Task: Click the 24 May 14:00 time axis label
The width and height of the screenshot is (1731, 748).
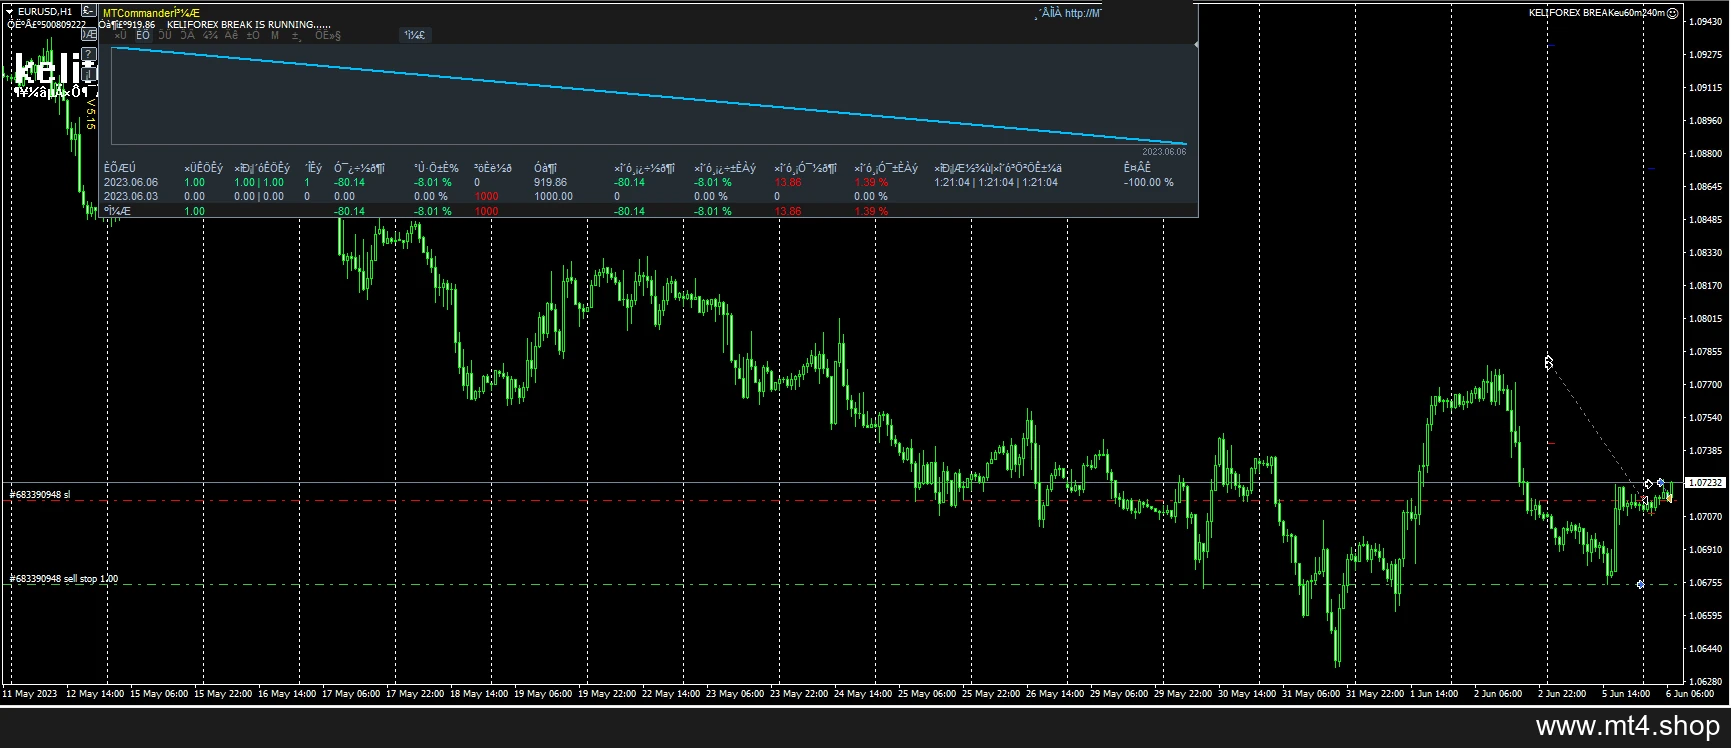Action: 865,693
